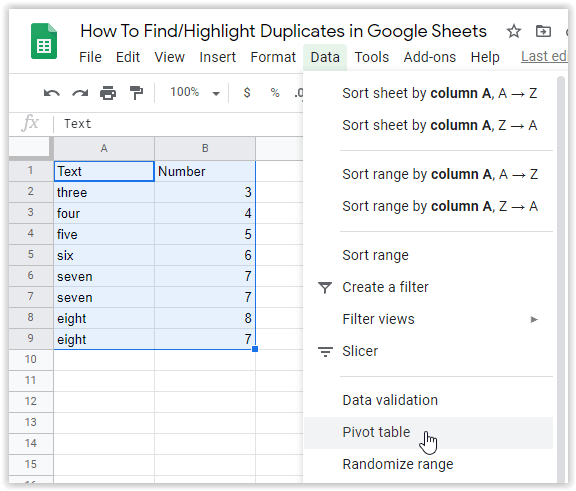
Task: Select cell B1 containing Number
Action: point(205,171)
